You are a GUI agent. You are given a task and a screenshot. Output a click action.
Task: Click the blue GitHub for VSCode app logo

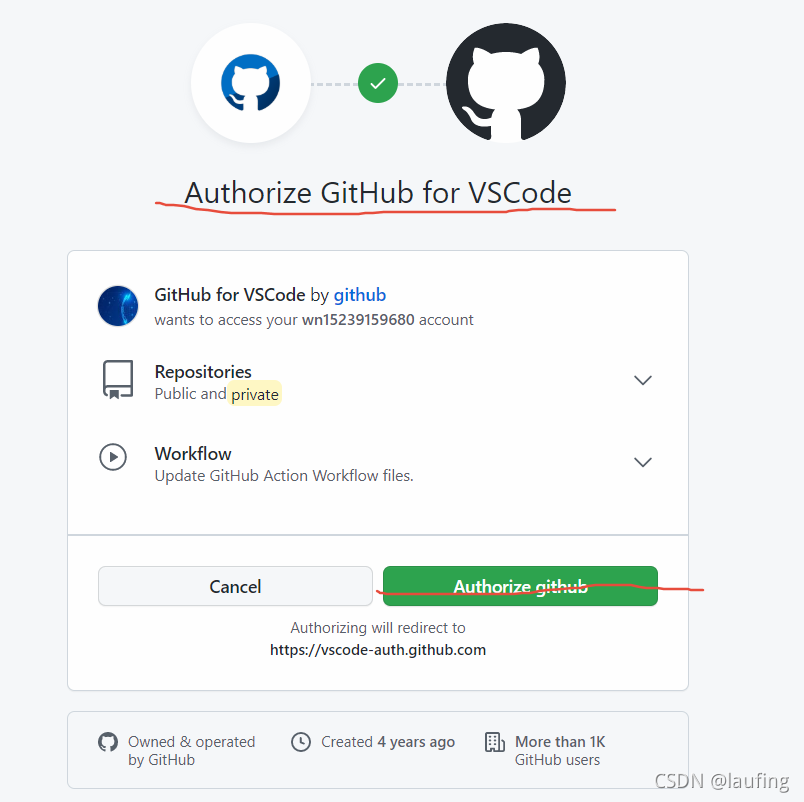pyautogui.click(x=251, y=83)
